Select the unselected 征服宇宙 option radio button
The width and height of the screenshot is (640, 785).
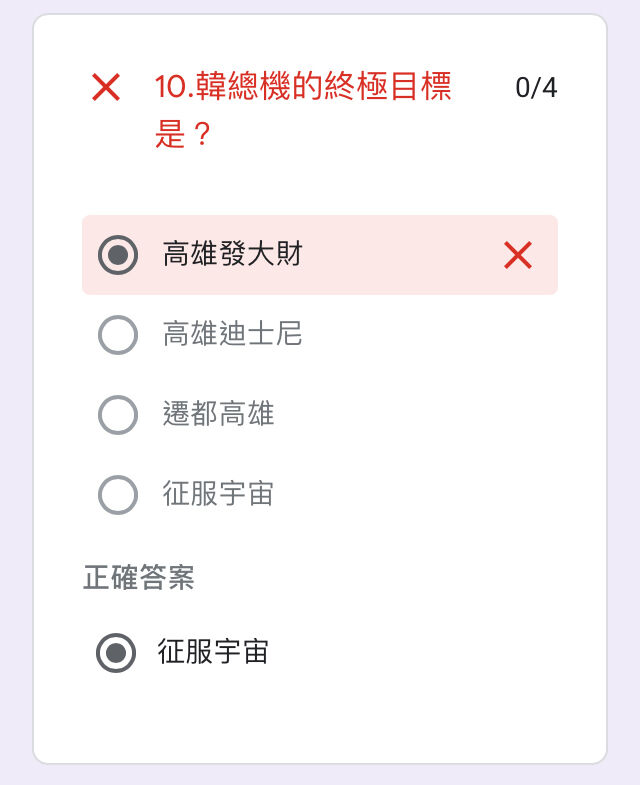click(118, 495)
